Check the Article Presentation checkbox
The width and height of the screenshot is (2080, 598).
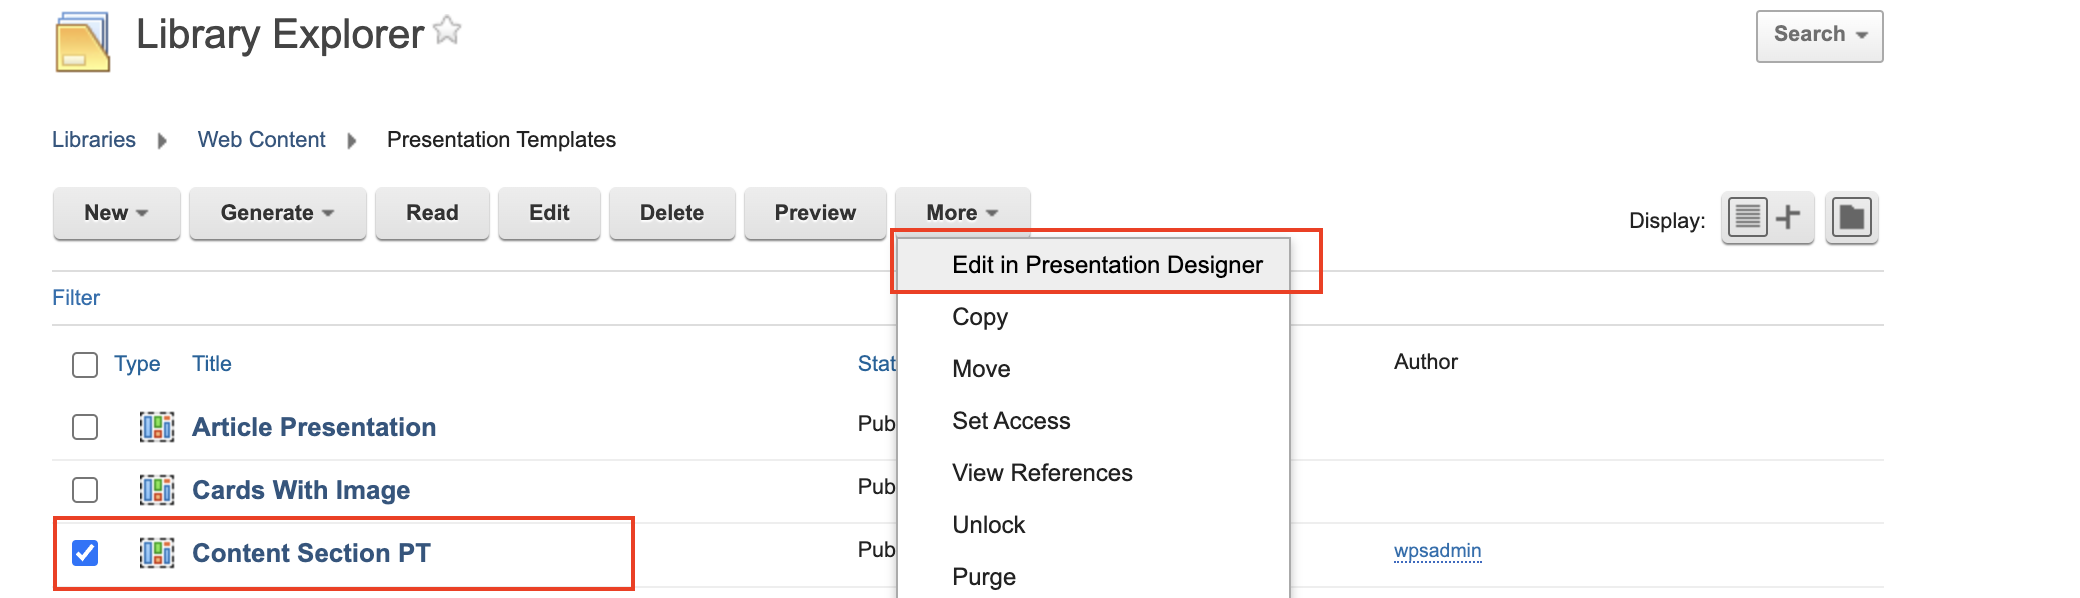pos(85,427)
